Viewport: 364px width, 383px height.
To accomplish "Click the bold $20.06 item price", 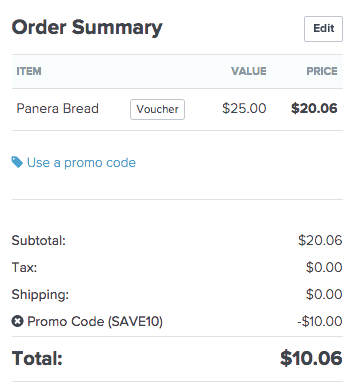I will click(314, 109).
